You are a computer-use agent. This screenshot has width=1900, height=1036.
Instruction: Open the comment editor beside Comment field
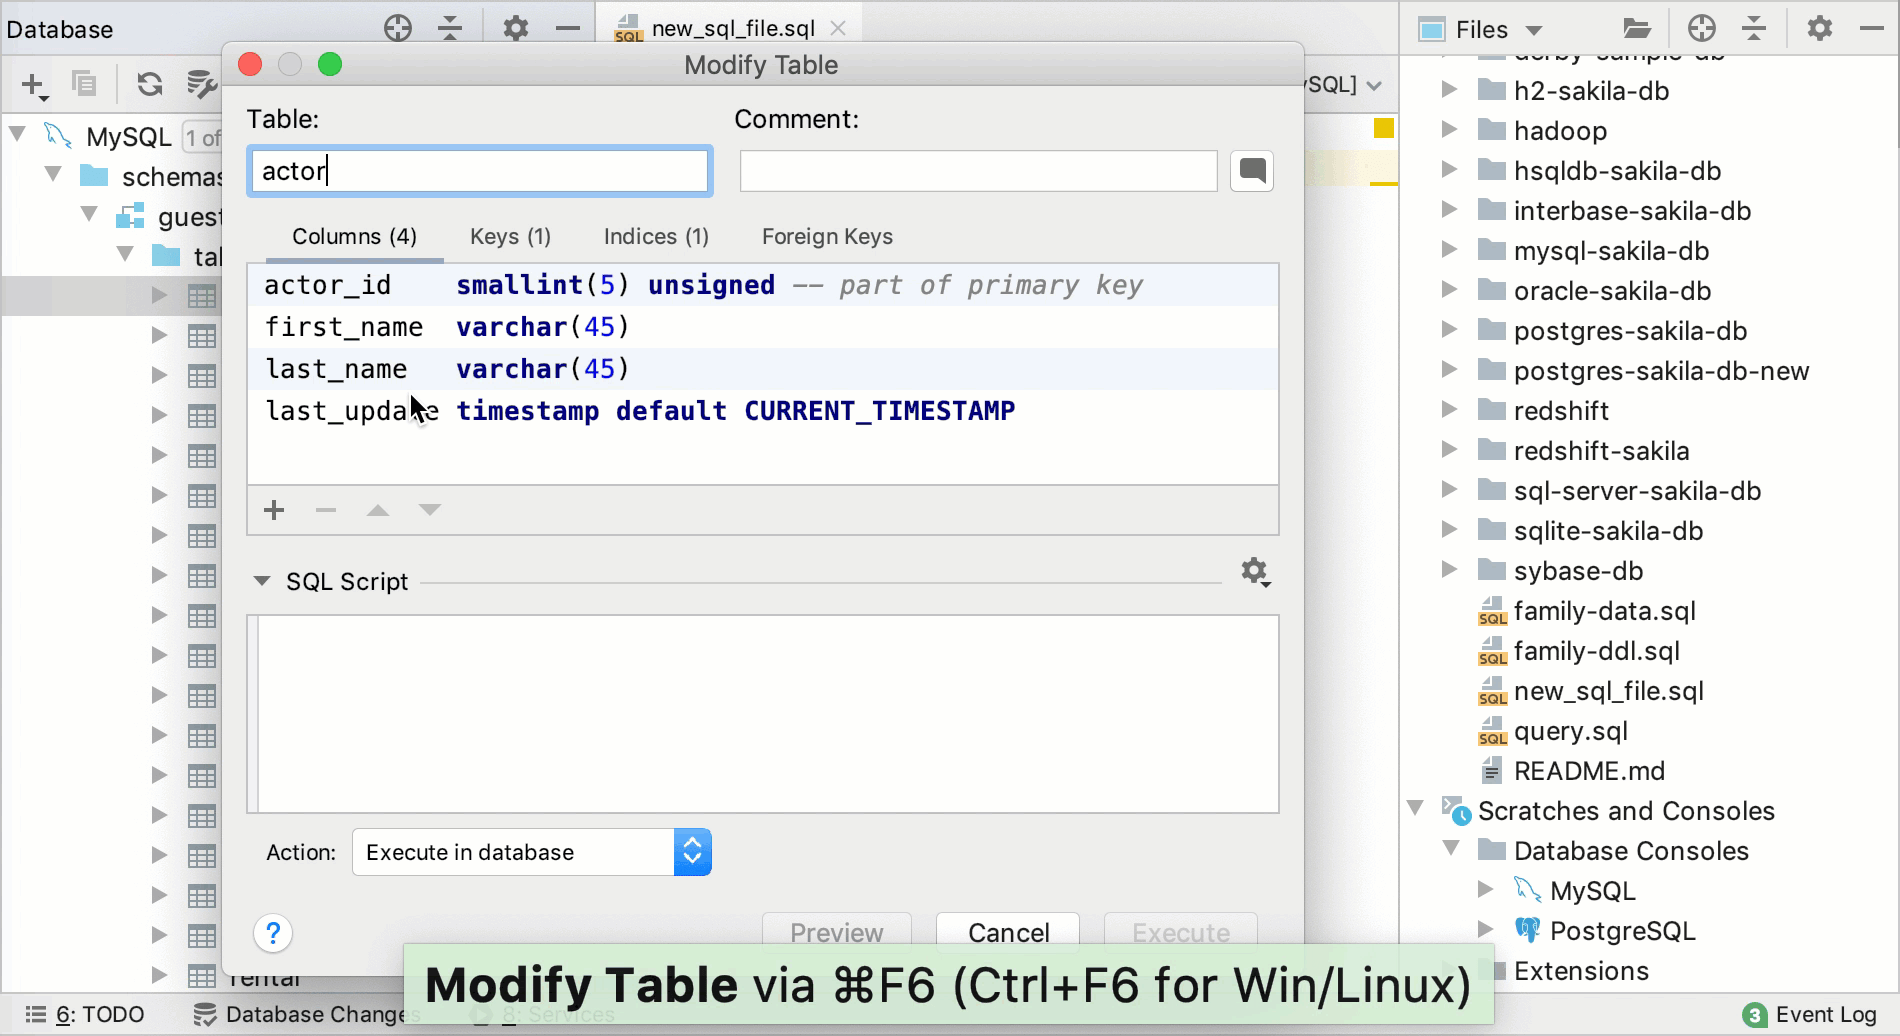1251,170
